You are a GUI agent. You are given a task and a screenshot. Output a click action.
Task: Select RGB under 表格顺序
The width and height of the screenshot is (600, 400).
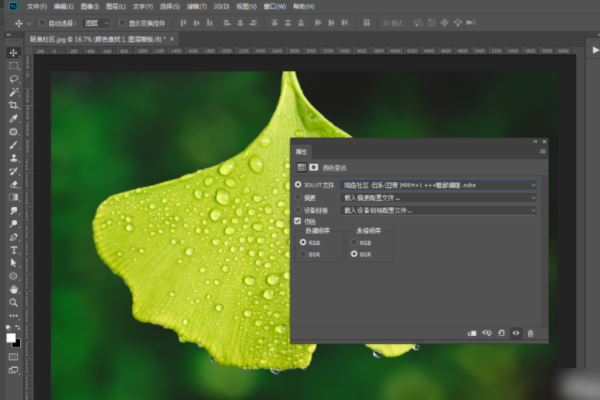click(354, 242)
